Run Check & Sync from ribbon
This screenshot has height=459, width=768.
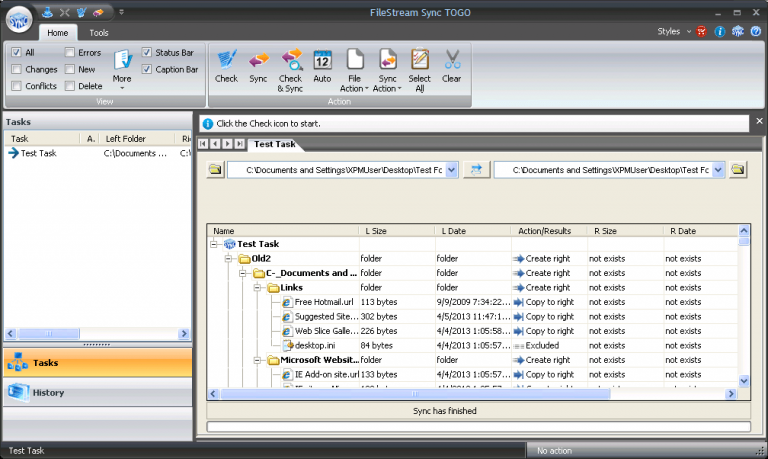[290, 71]
